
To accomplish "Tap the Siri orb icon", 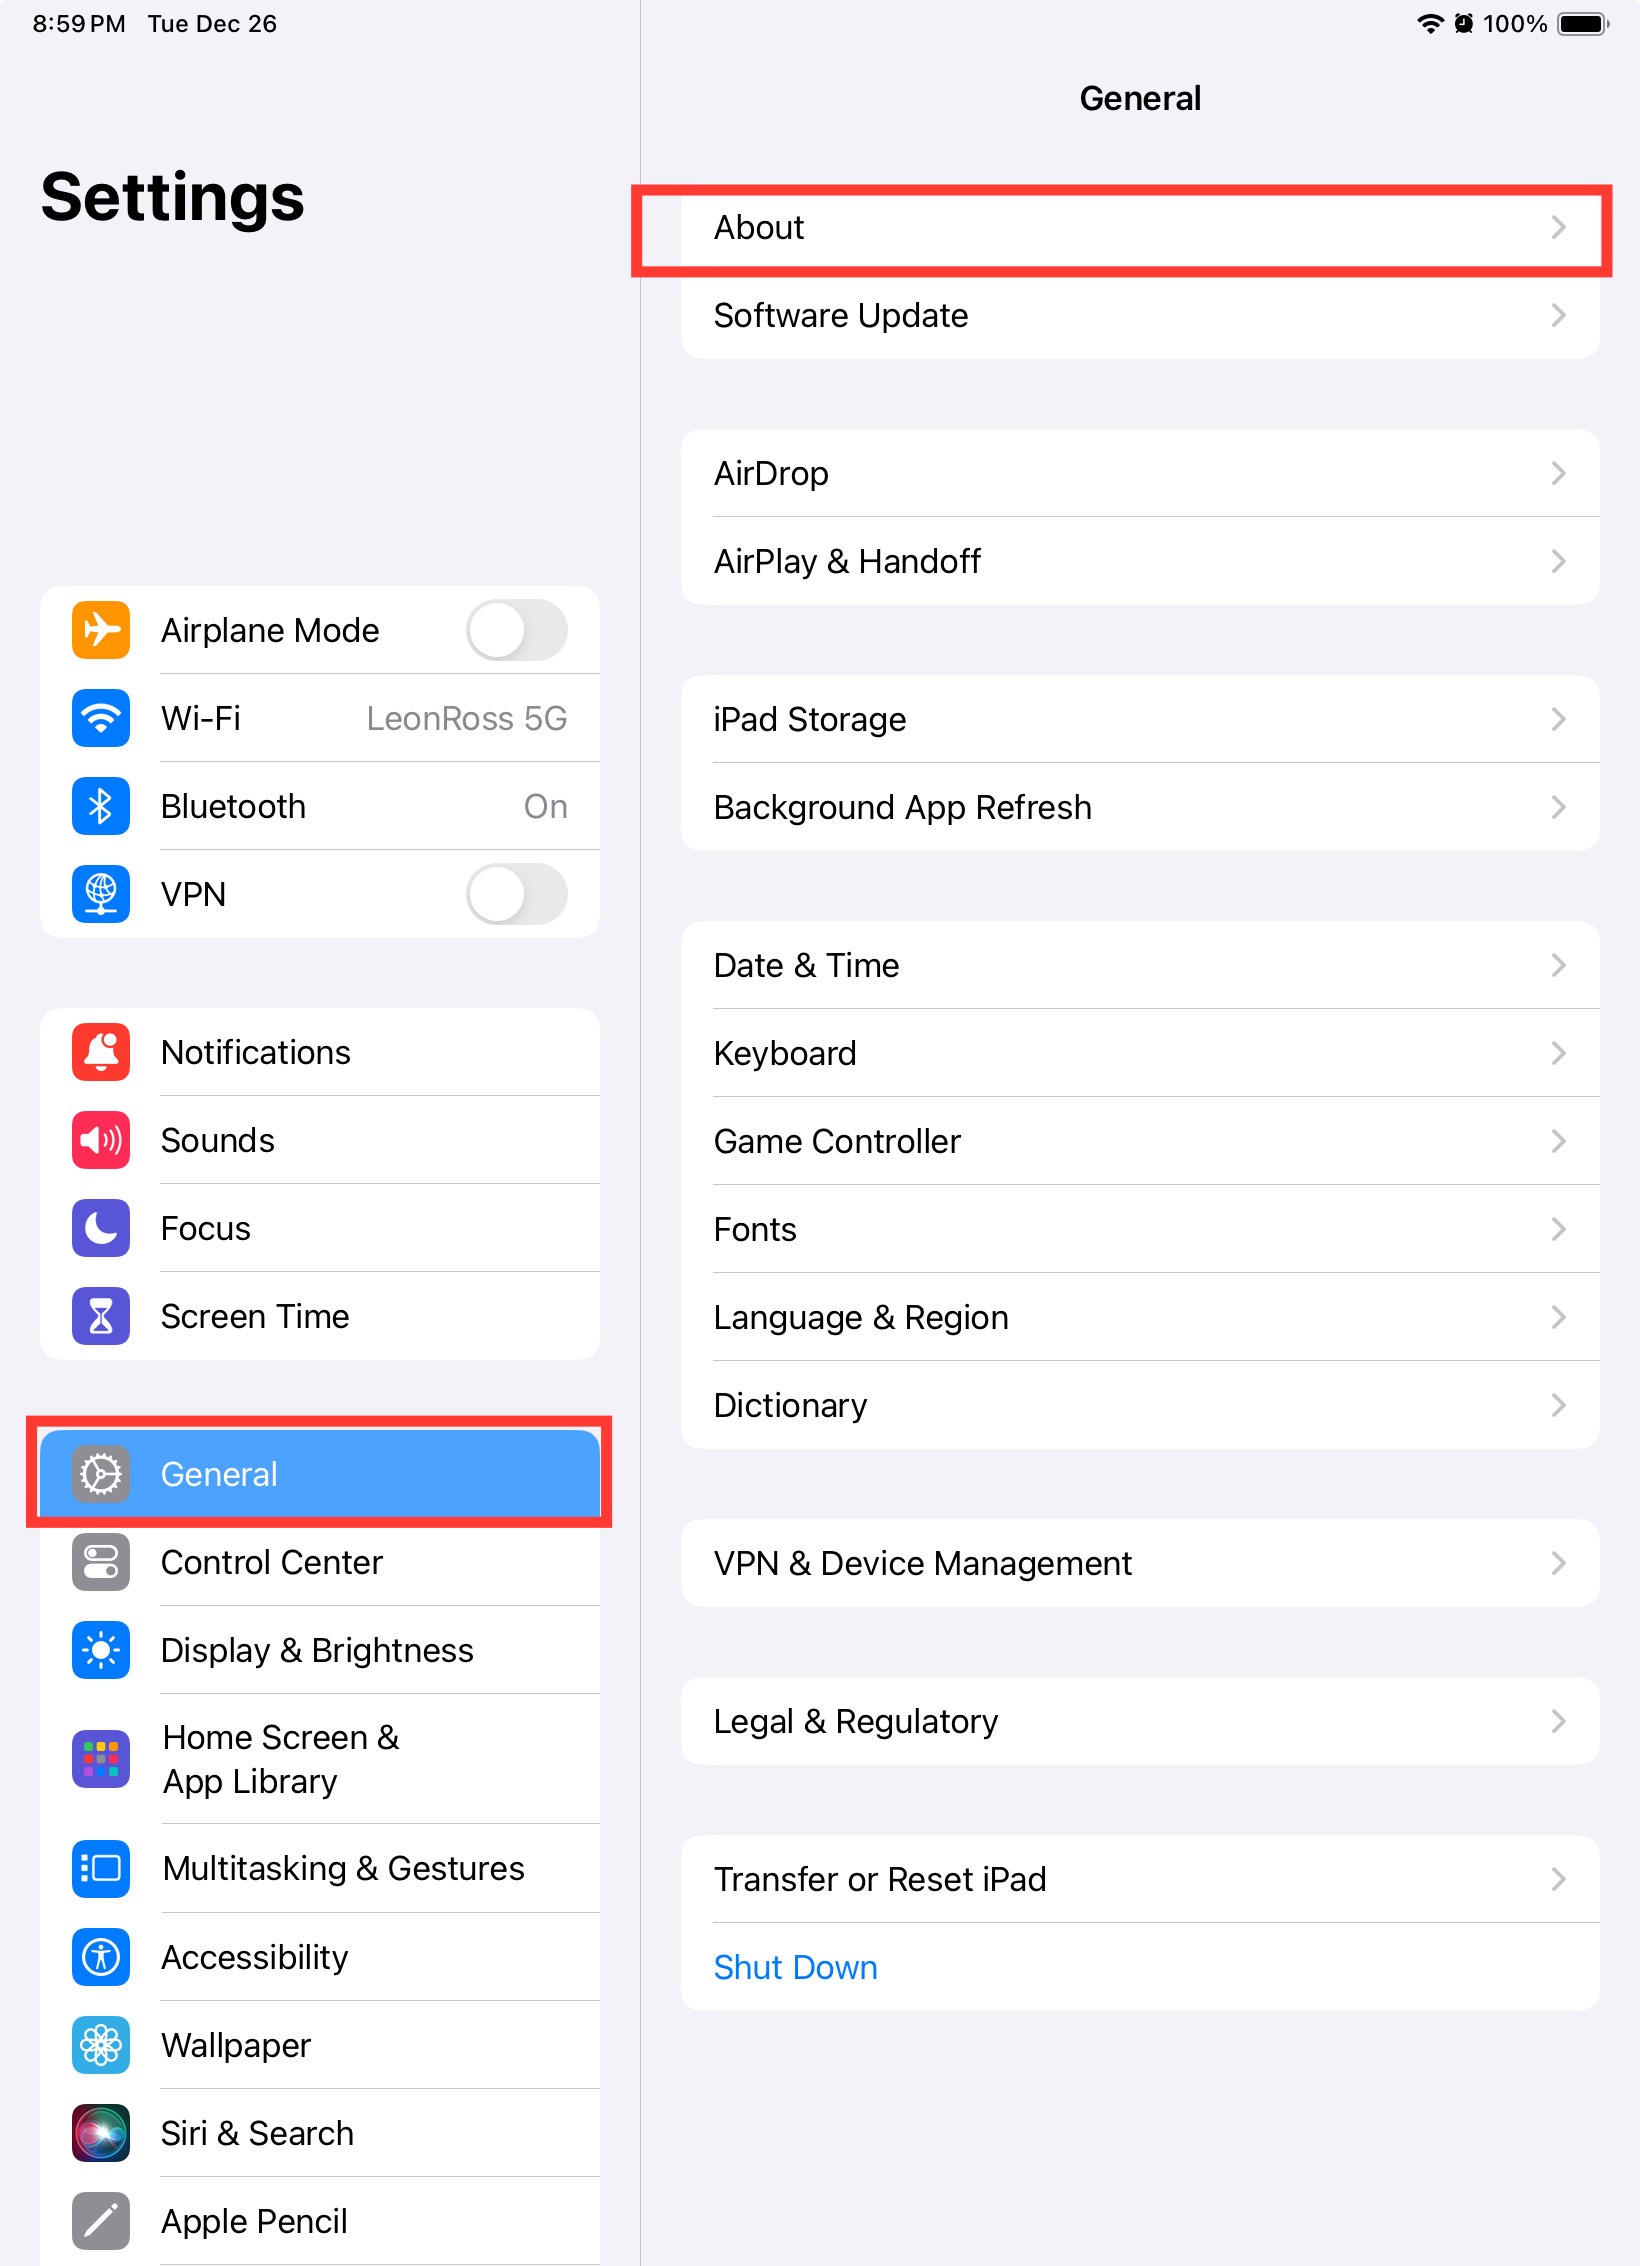I will coord(101,2133).
